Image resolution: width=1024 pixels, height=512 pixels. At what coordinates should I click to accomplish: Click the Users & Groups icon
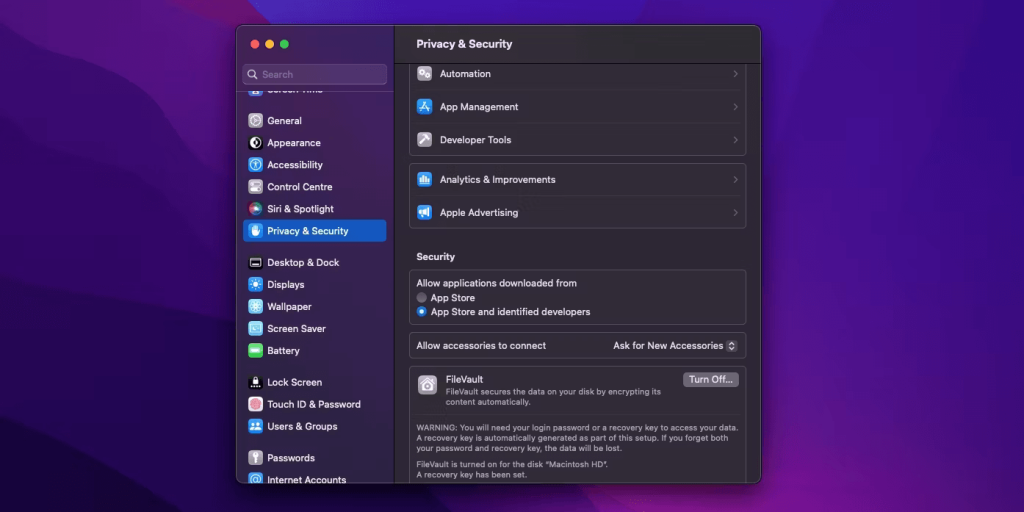tap(255, 426)
